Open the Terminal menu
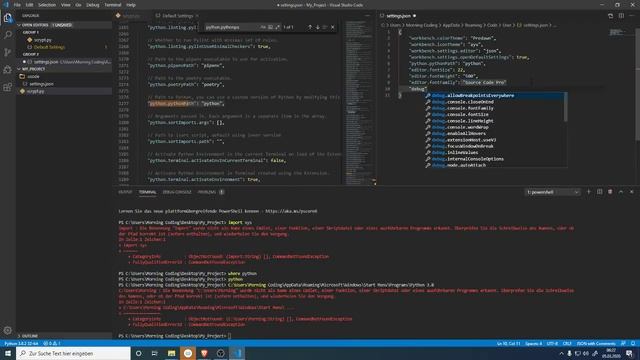Viewport: 640px width, 360px height. (x=113, y=5)
